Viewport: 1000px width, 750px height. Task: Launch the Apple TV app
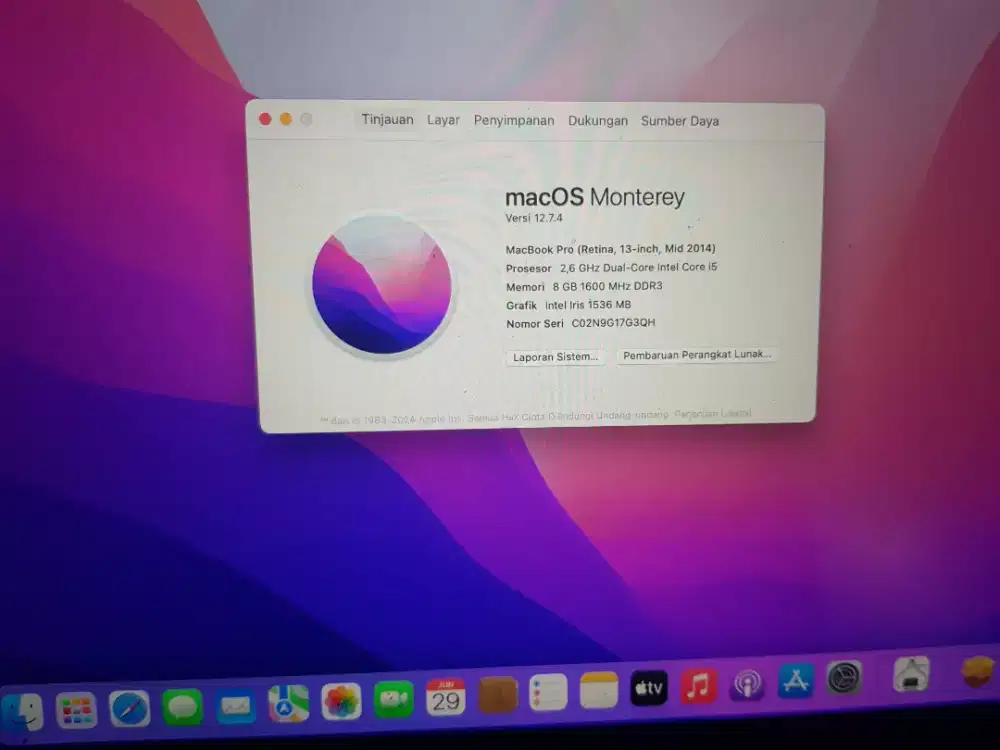(x=649, y=688)
